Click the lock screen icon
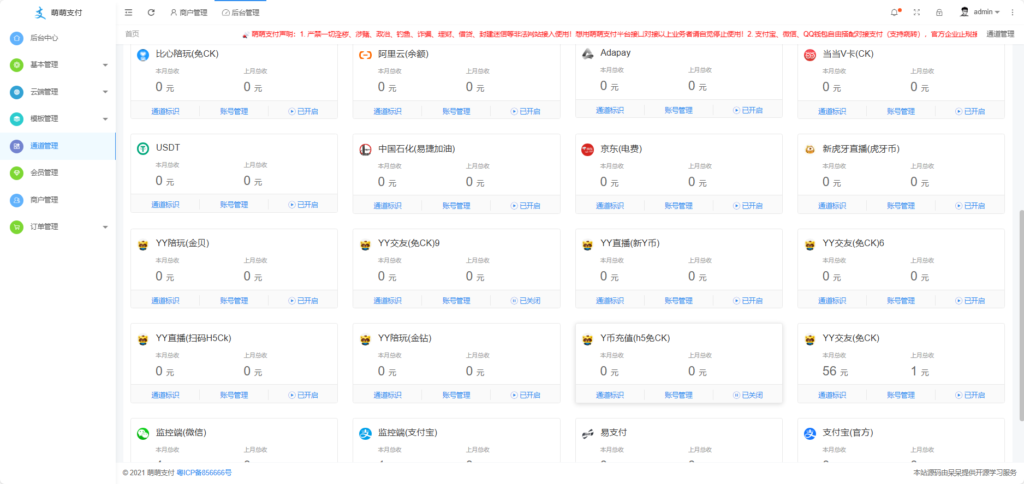This screenshot has width=1024, height=484. tap(939, 12)
